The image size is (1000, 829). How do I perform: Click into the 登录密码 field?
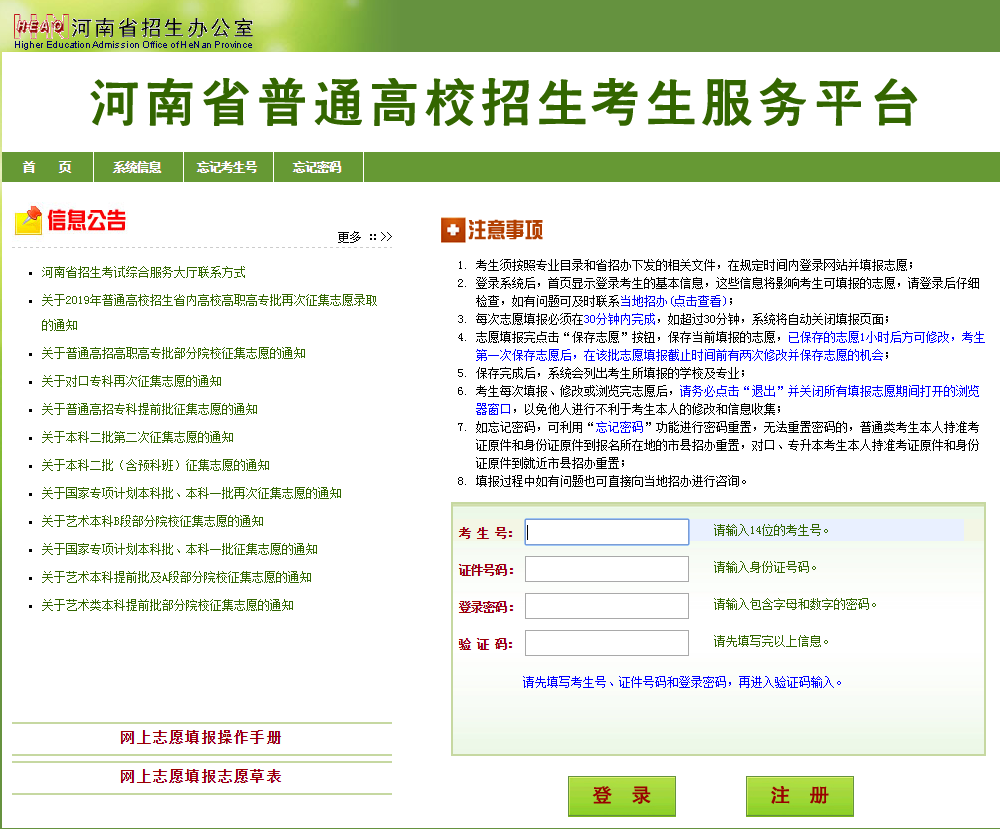[607, 606]
